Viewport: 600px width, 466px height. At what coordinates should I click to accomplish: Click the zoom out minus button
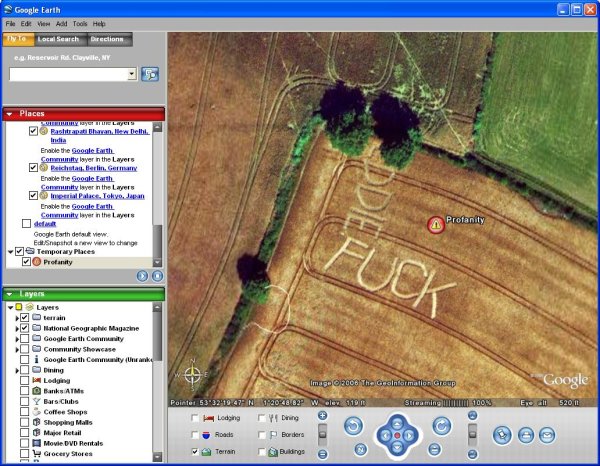click(322, 453)
